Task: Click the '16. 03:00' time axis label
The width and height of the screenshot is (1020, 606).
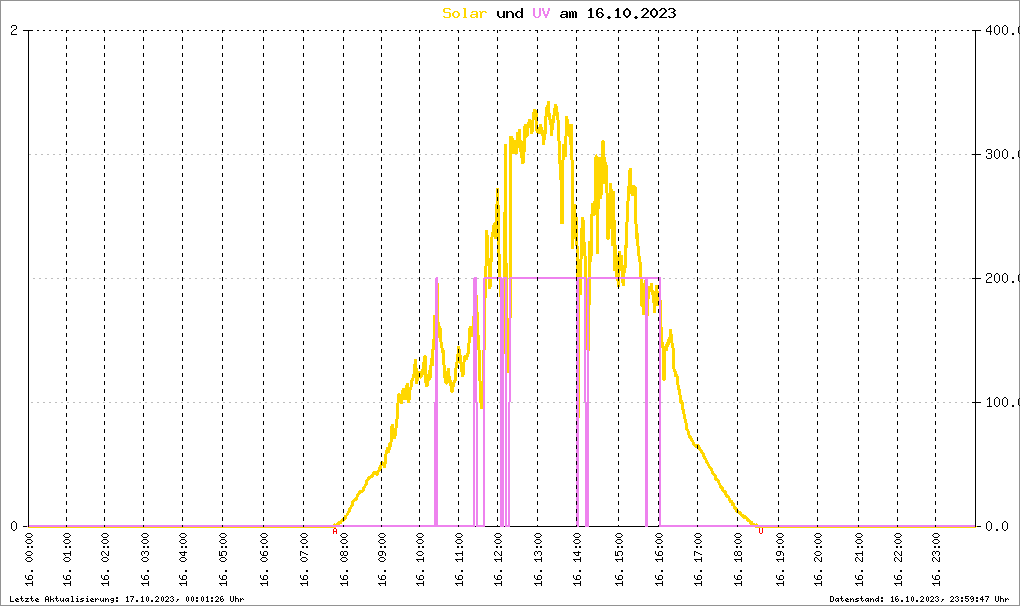Action: (144, 560)
